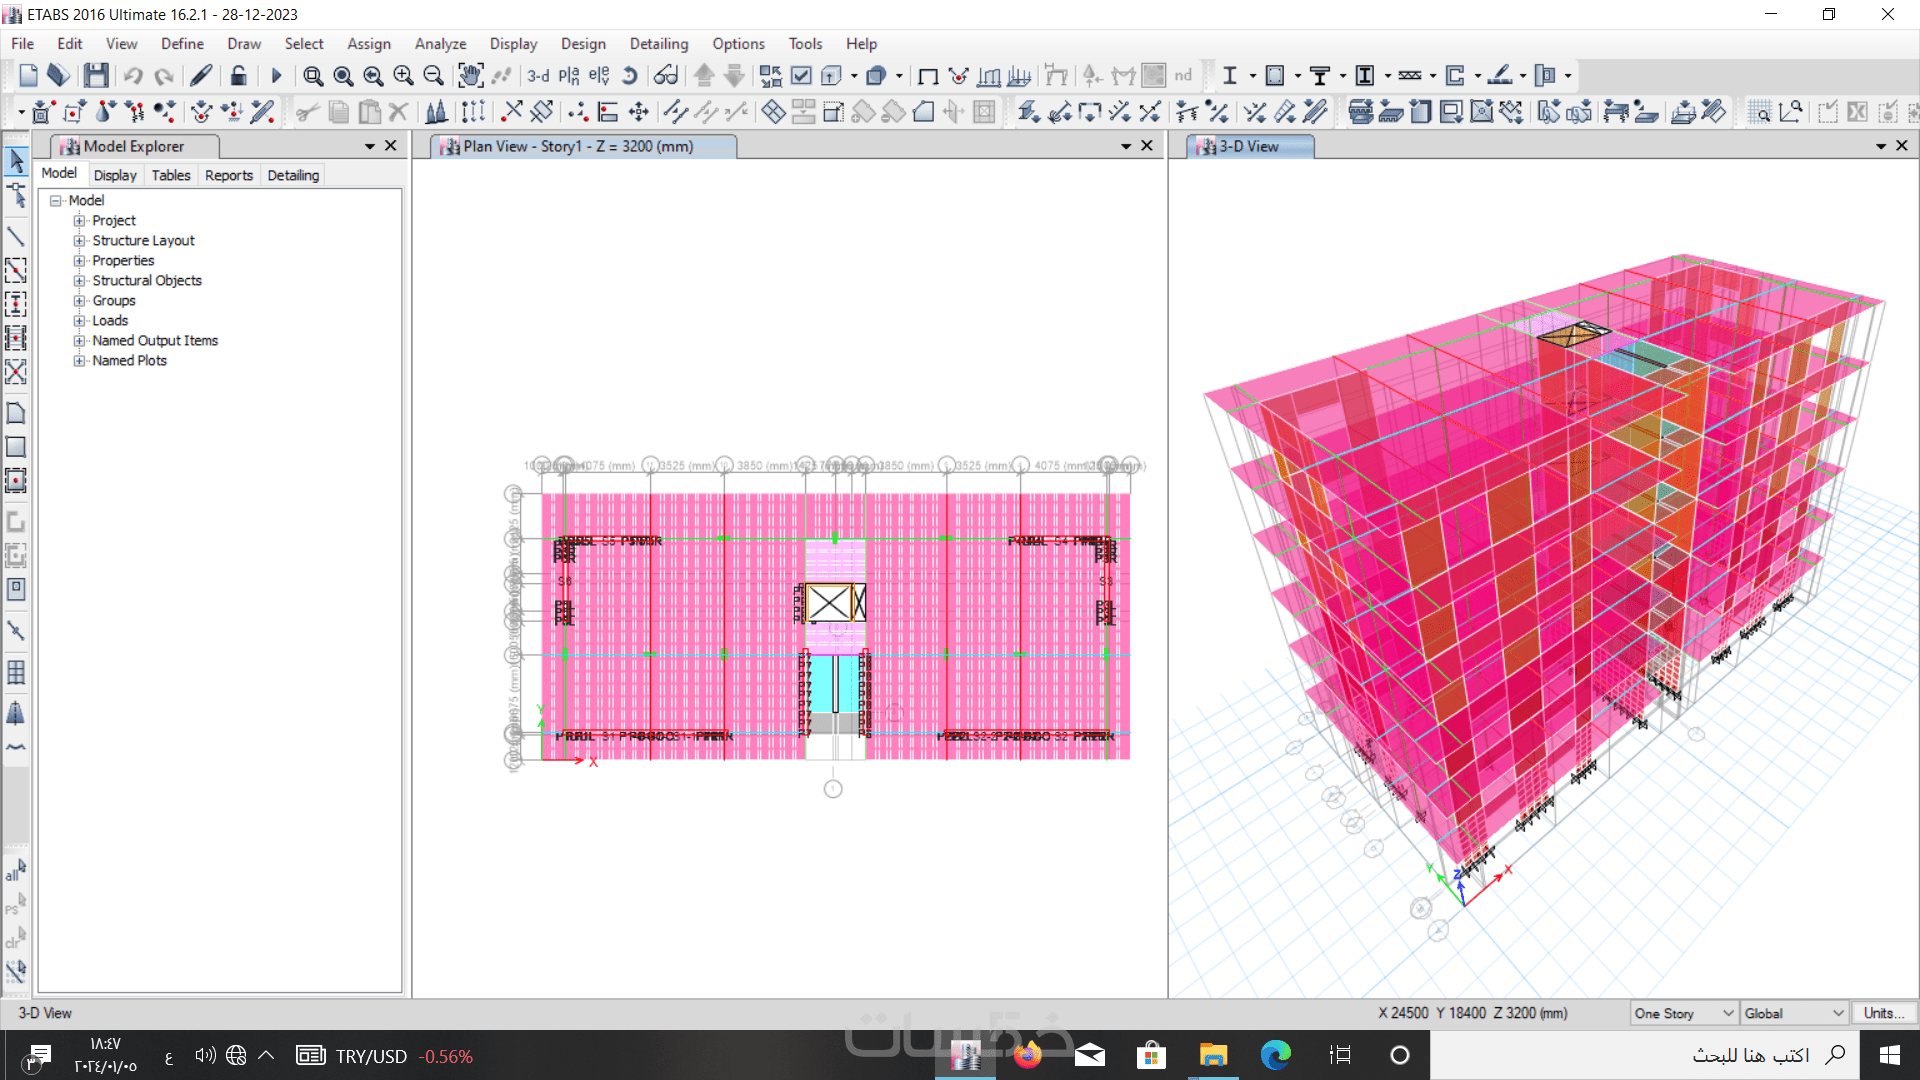Open the Analyze menu
Screen dimensions: 1920x1080
[x=440, y=44]
